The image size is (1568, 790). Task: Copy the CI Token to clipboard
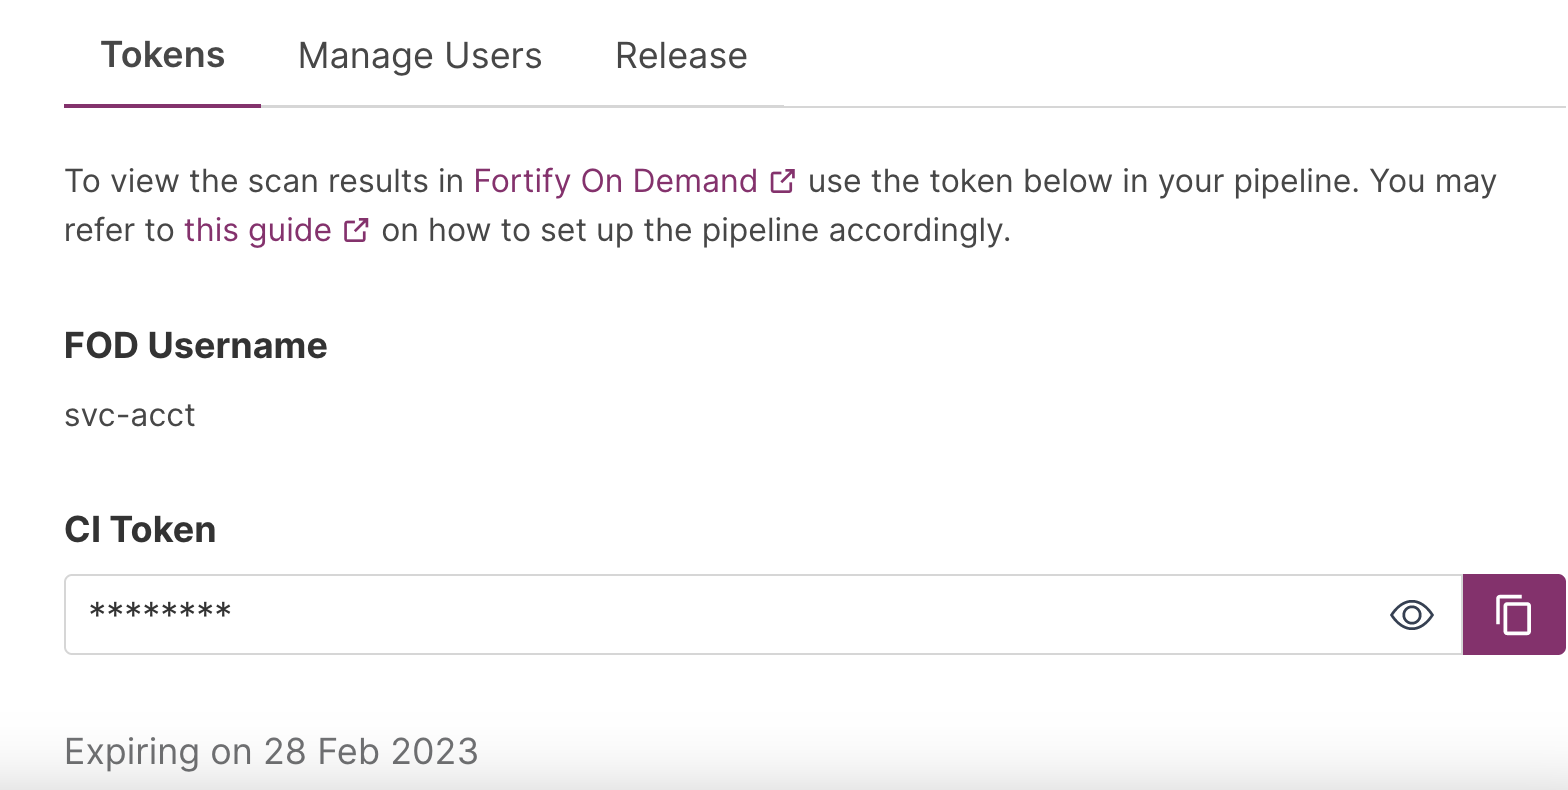coord(1513,615)
